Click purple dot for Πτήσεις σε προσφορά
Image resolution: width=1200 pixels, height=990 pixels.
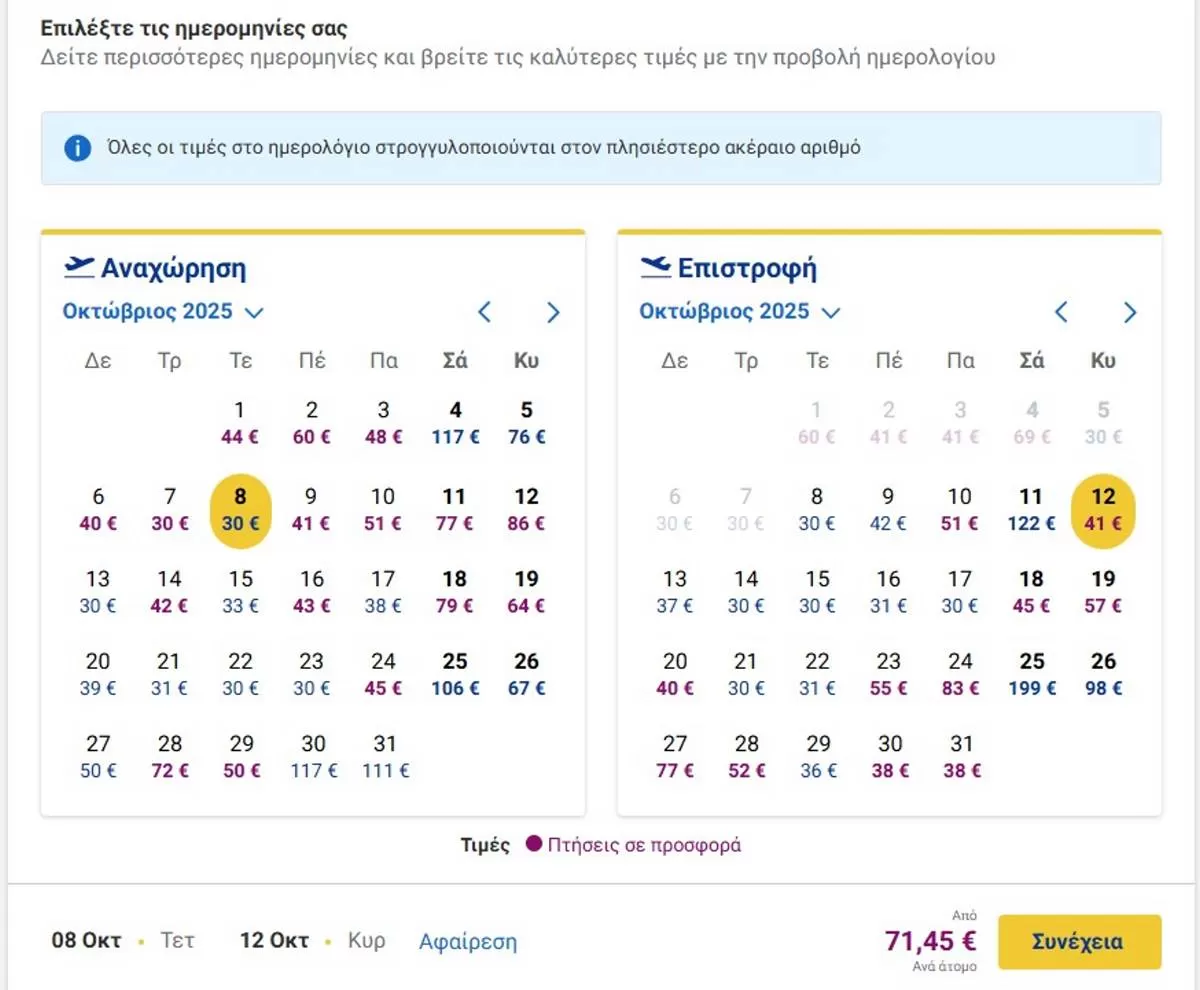point(533,845)
